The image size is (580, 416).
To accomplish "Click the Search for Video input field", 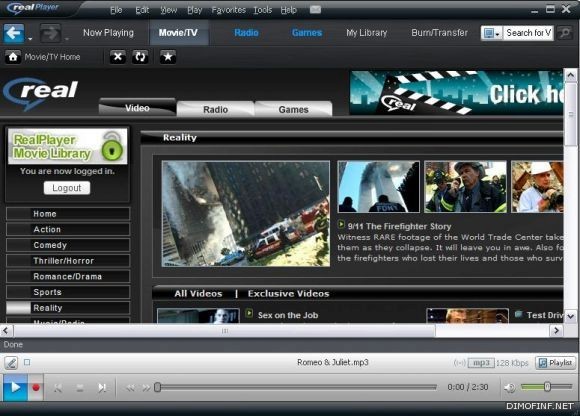I will (529, 33).
